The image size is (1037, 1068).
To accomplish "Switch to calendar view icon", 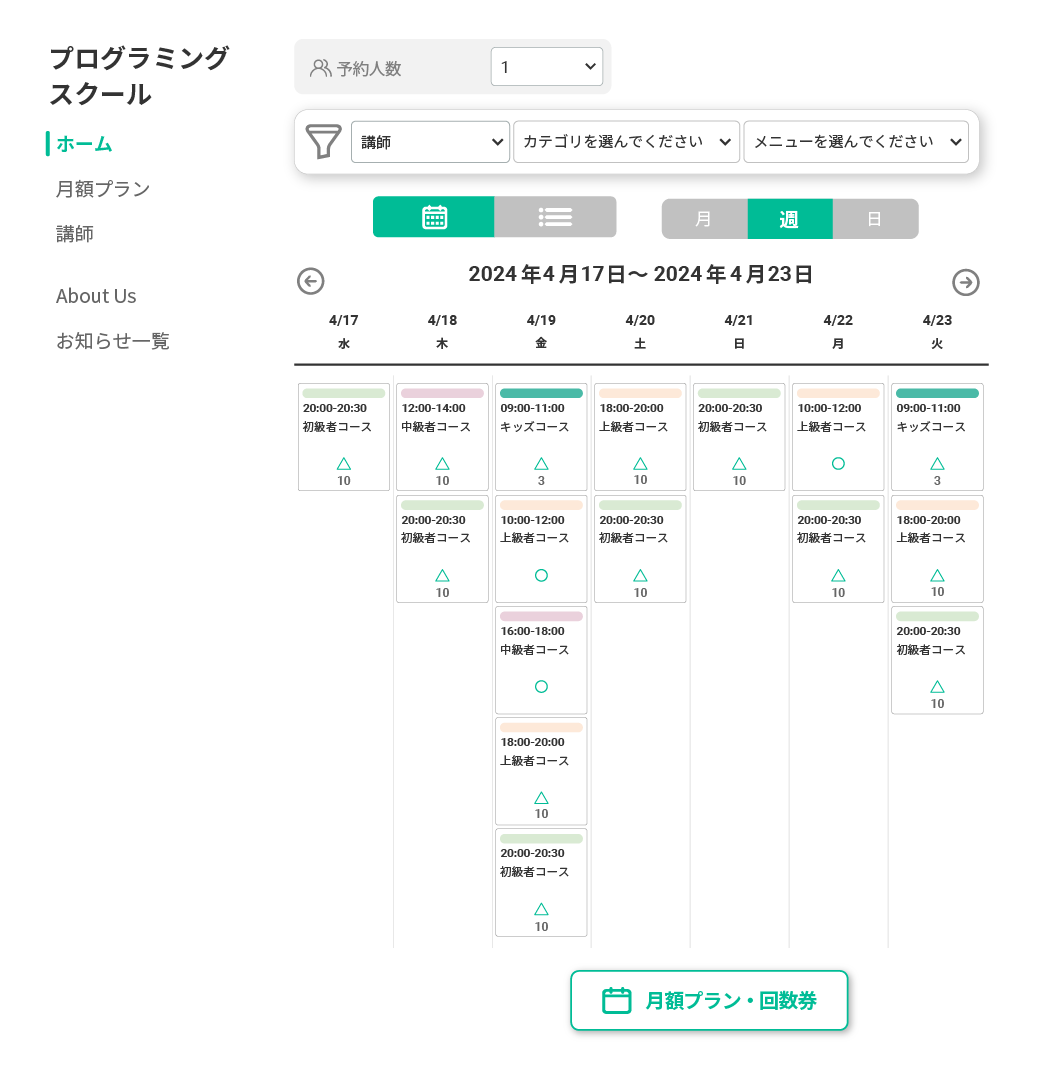I will tap(434, 217).
